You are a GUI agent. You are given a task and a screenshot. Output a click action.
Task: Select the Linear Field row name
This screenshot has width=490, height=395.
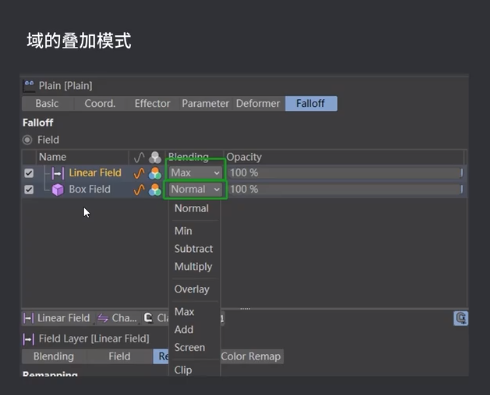pos(95,173)
